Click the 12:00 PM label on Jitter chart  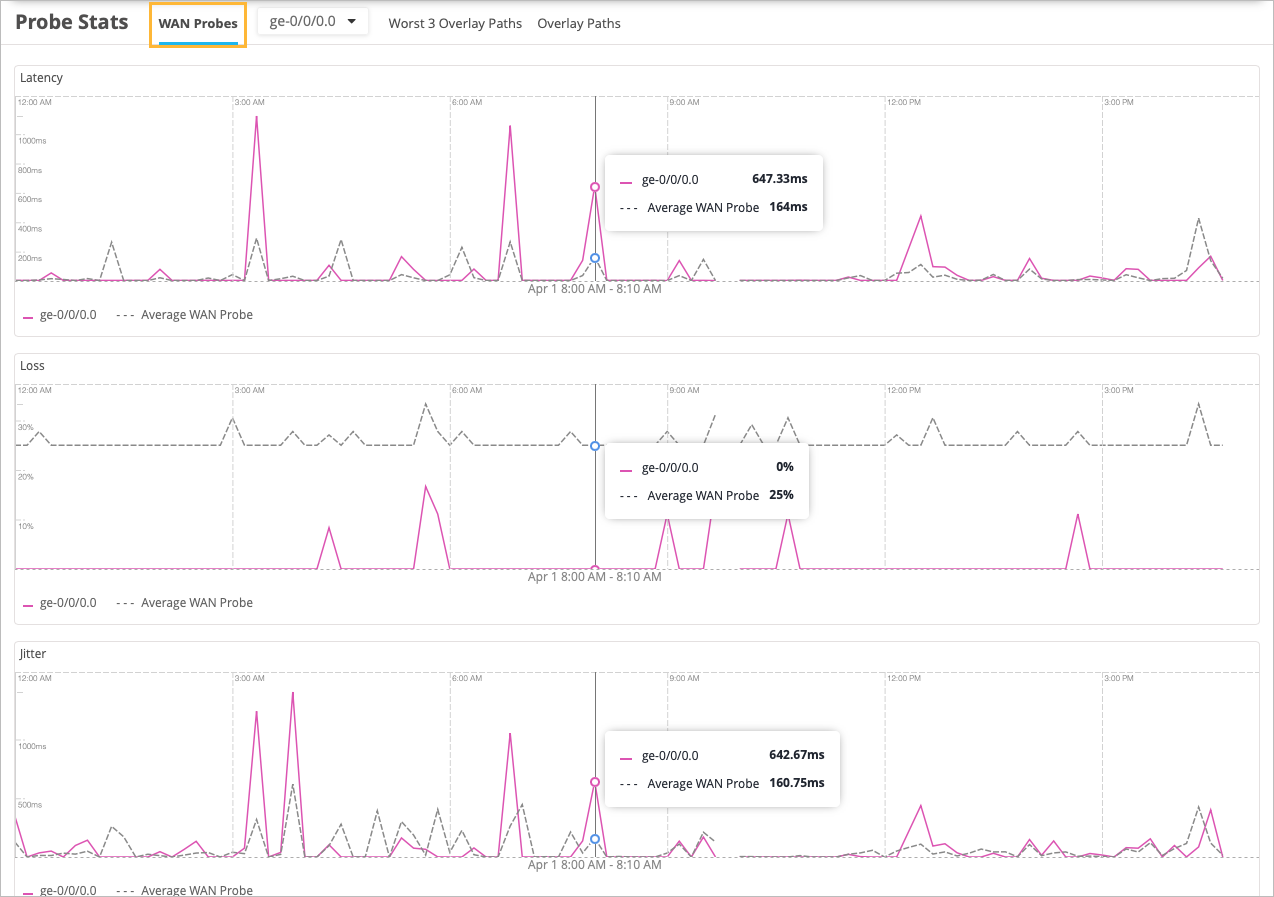coord(903,678)
